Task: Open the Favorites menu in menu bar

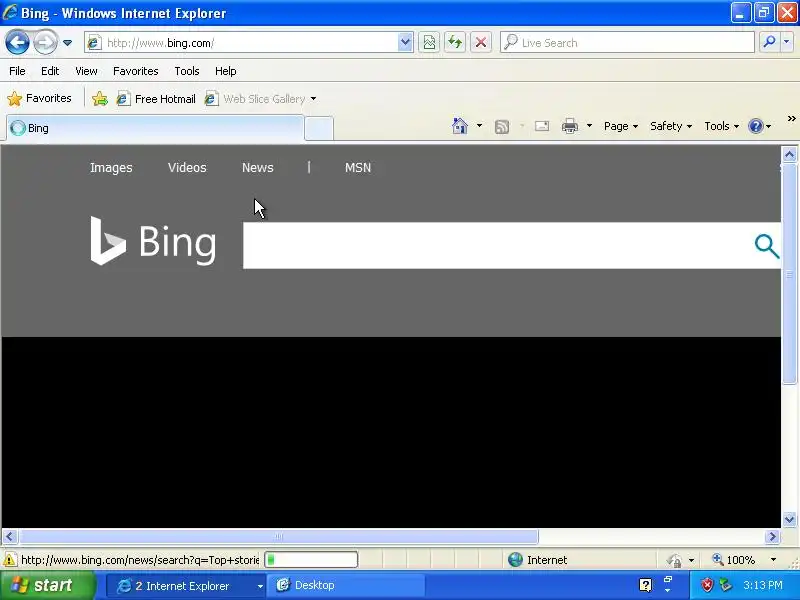Action: 136,71
